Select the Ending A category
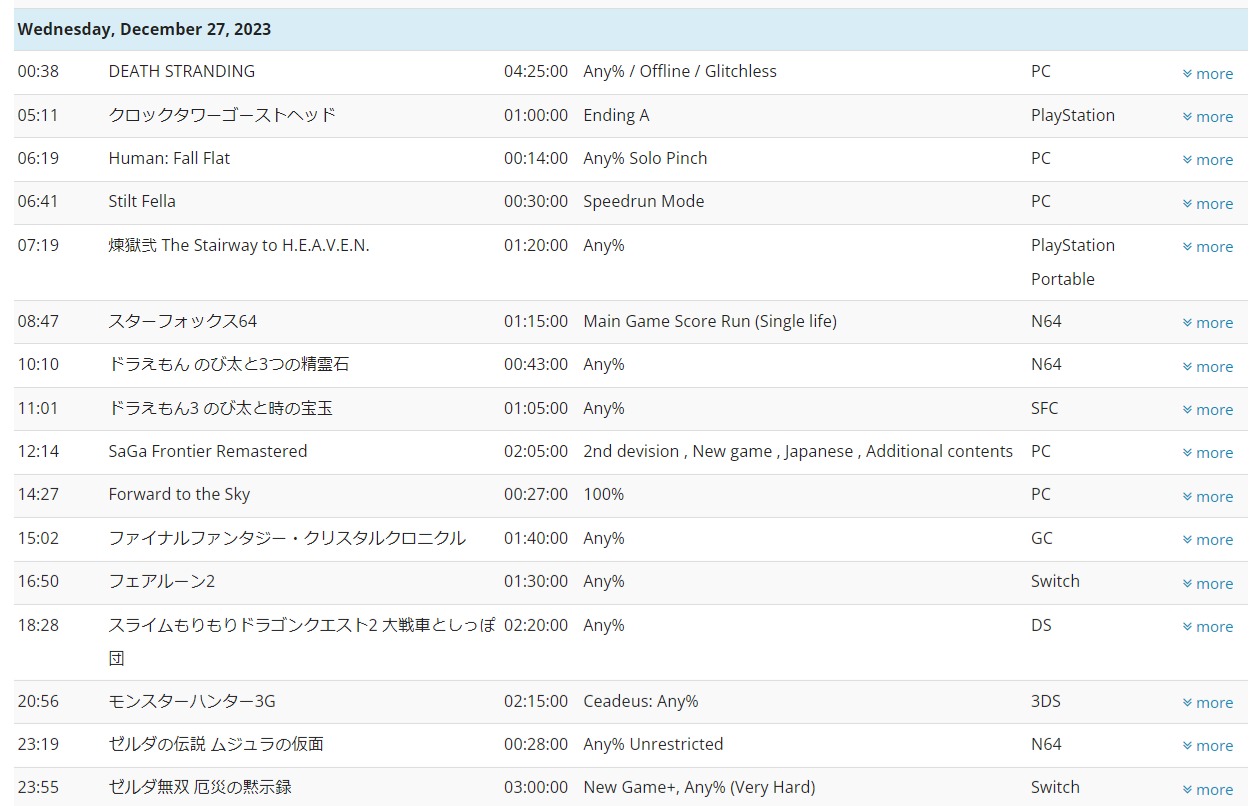The height and width of the screenshot is (806, 1254). click(616, 115)
